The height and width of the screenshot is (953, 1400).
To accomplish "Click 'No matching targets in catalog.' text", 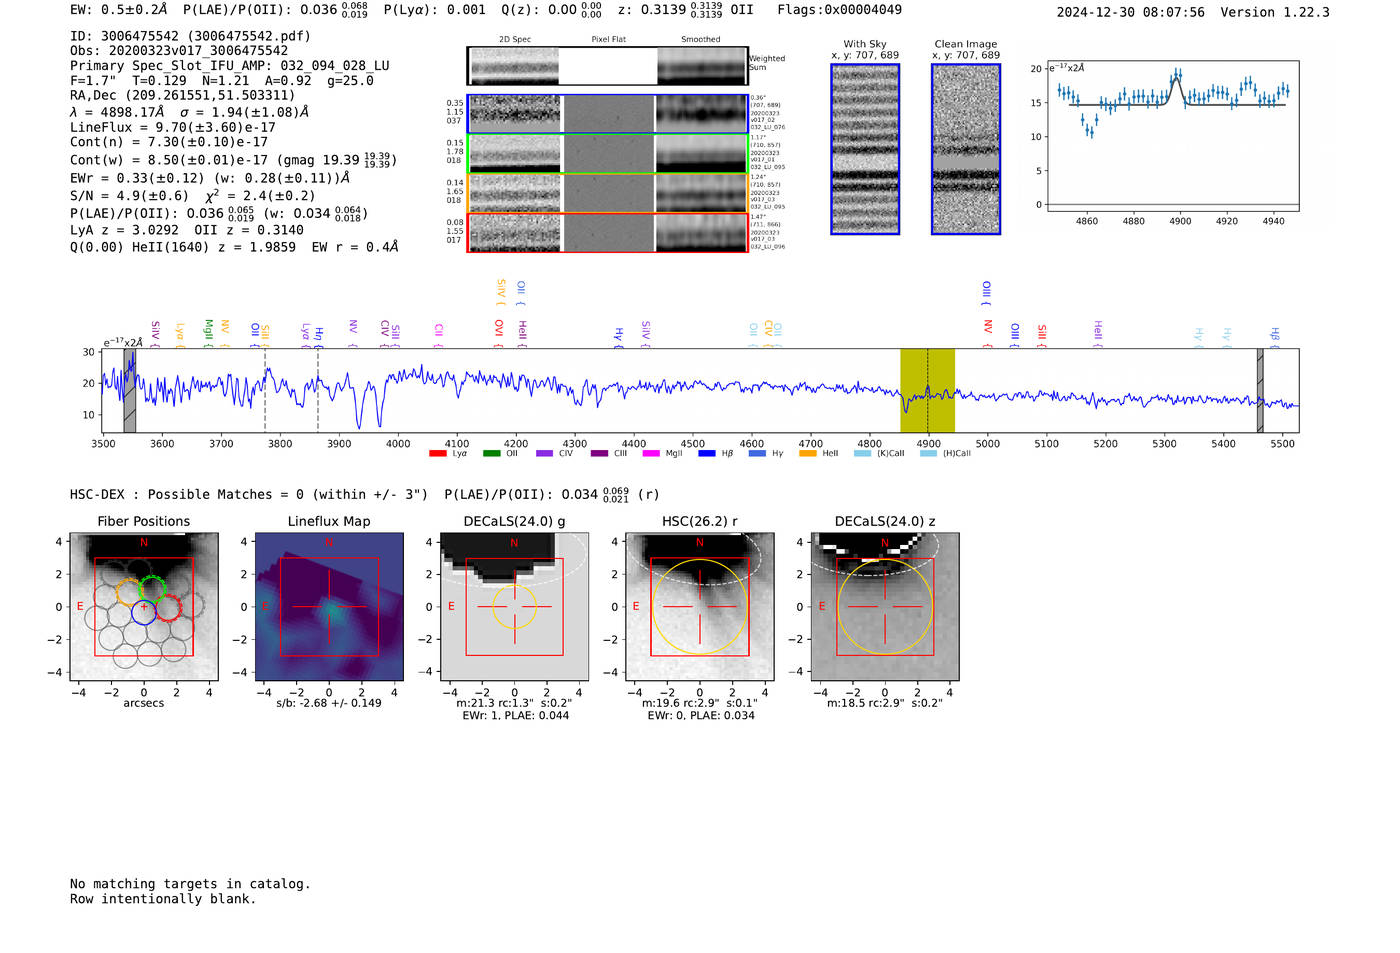I will pos(190,884).
